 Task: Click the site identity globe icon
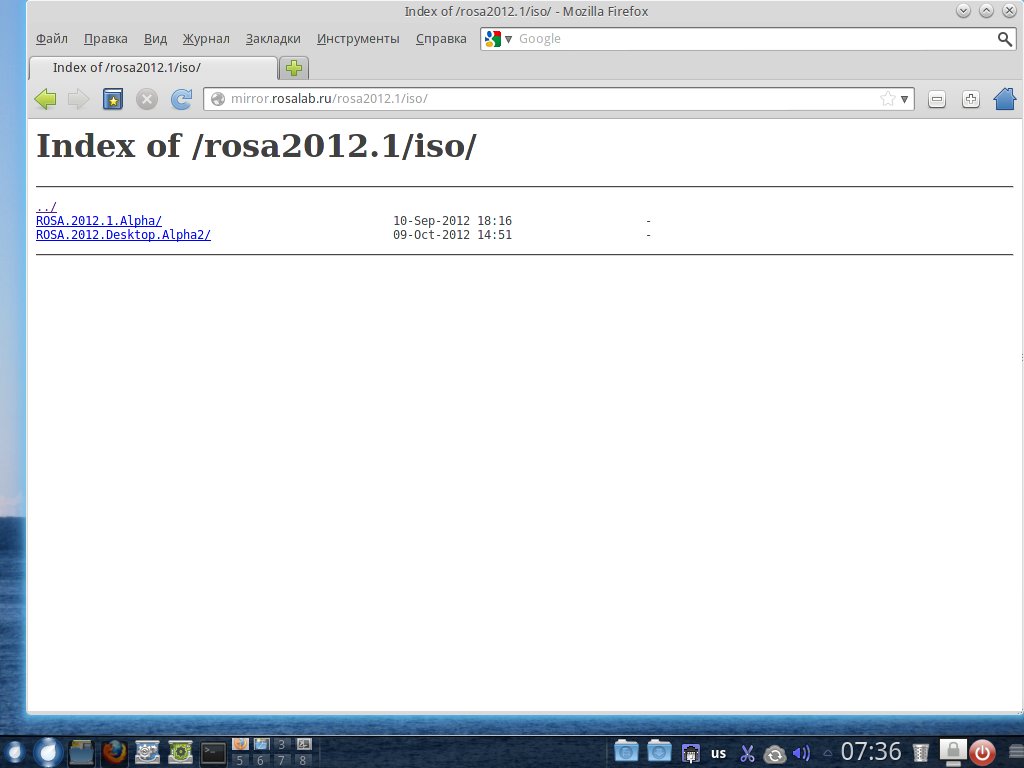tap(218, 99)
